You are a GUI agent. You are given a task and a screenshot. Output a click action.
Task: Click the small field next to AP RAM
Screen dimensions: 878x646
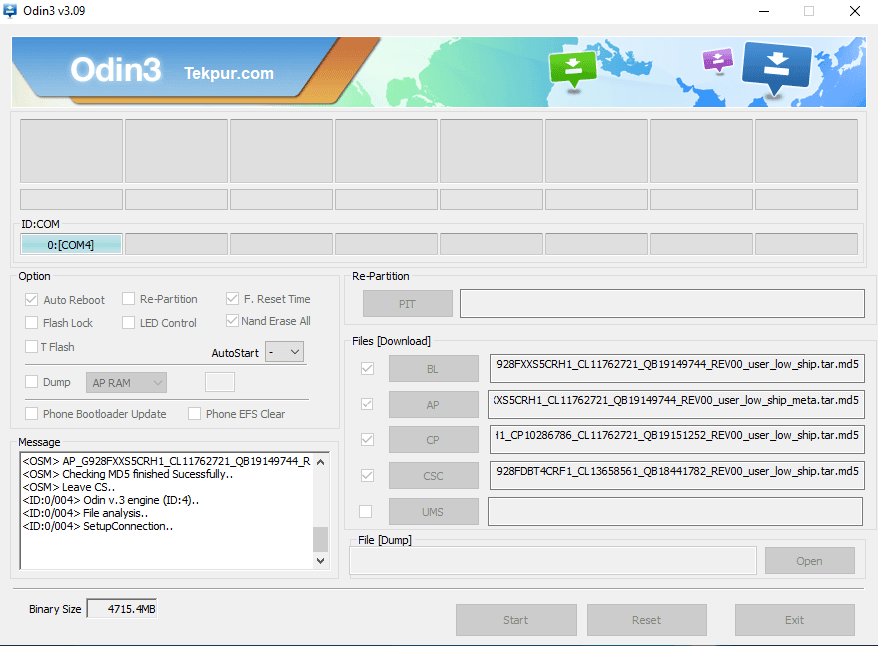click(220, 382)
